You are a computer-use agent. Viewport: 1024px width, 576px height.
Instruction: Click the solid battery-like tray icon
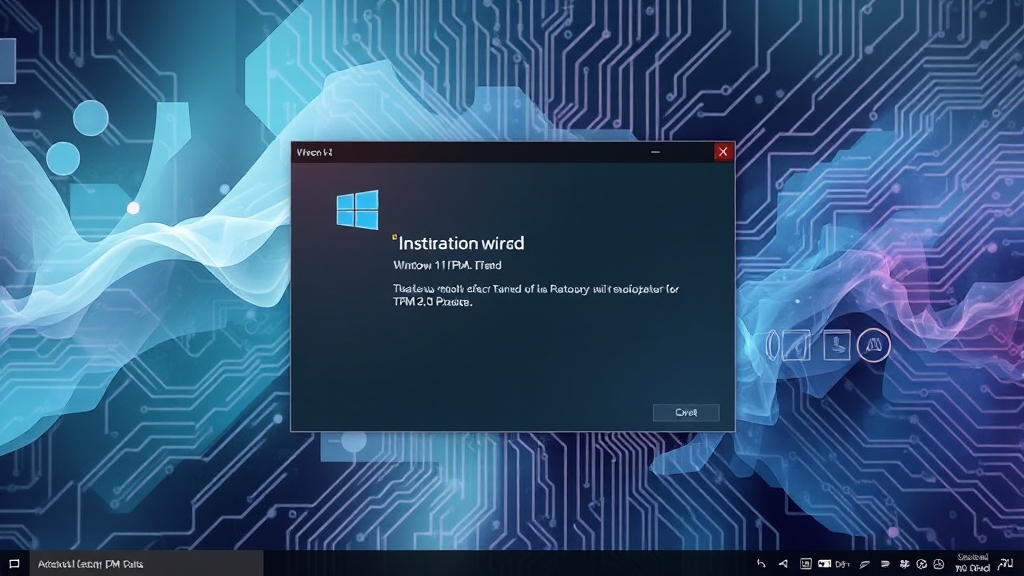[x=826, y=564]
